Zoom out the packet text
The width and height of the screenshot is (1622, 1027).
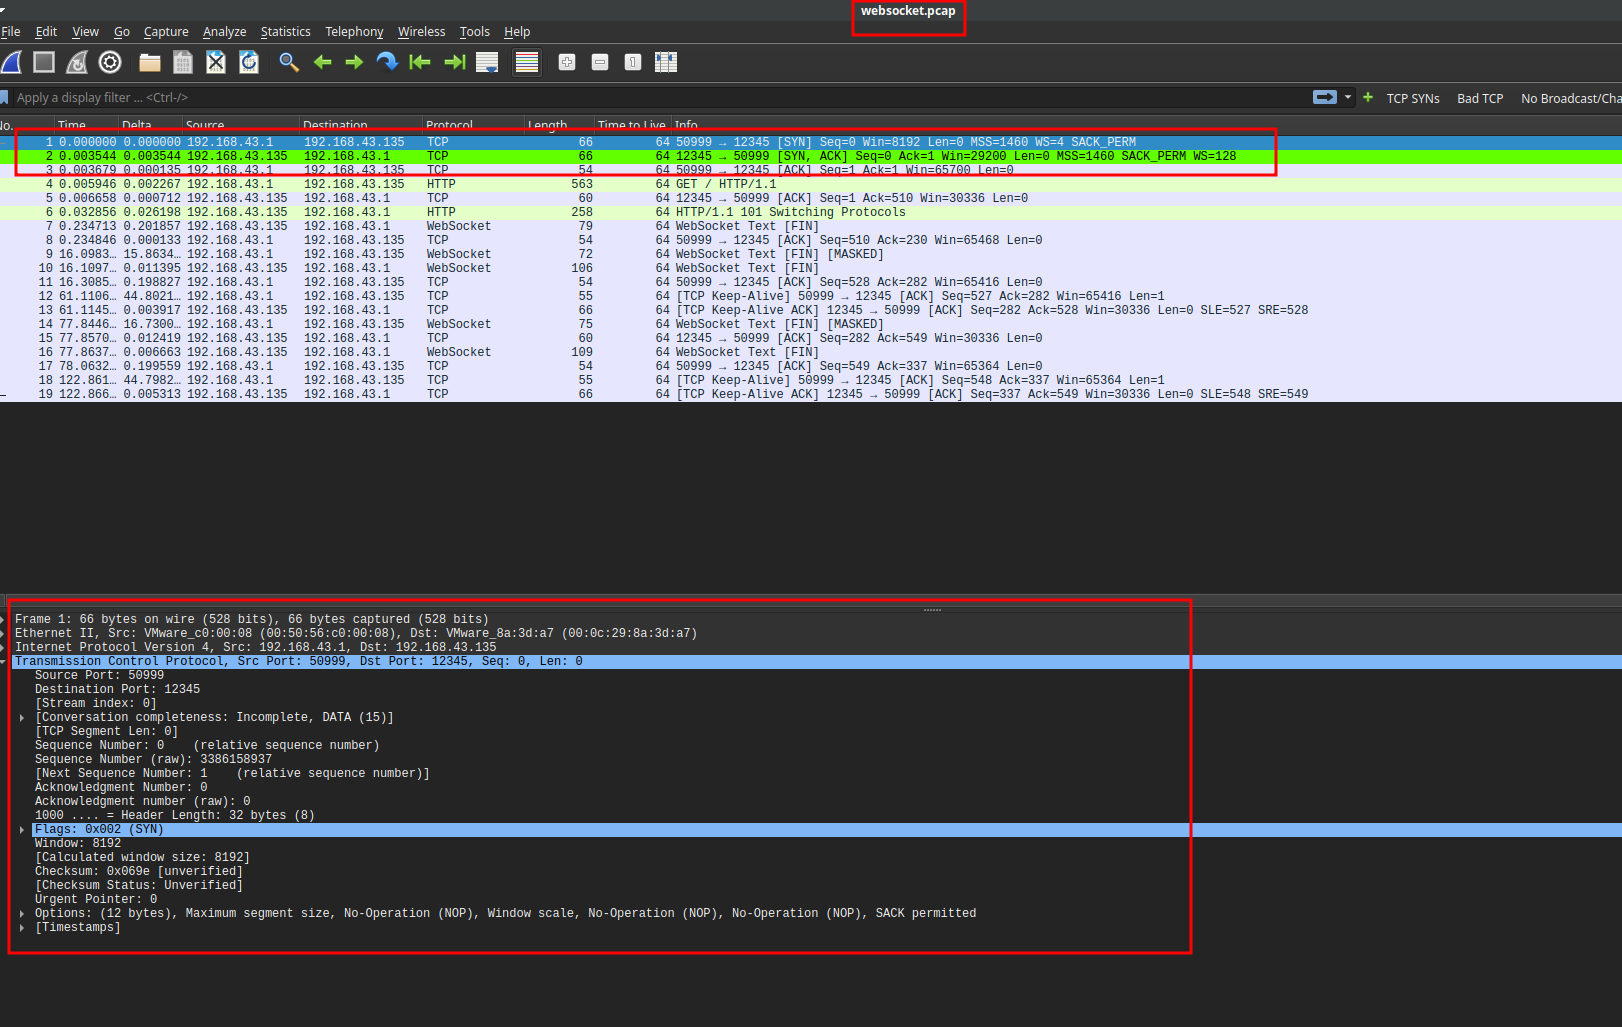[600, 62]
